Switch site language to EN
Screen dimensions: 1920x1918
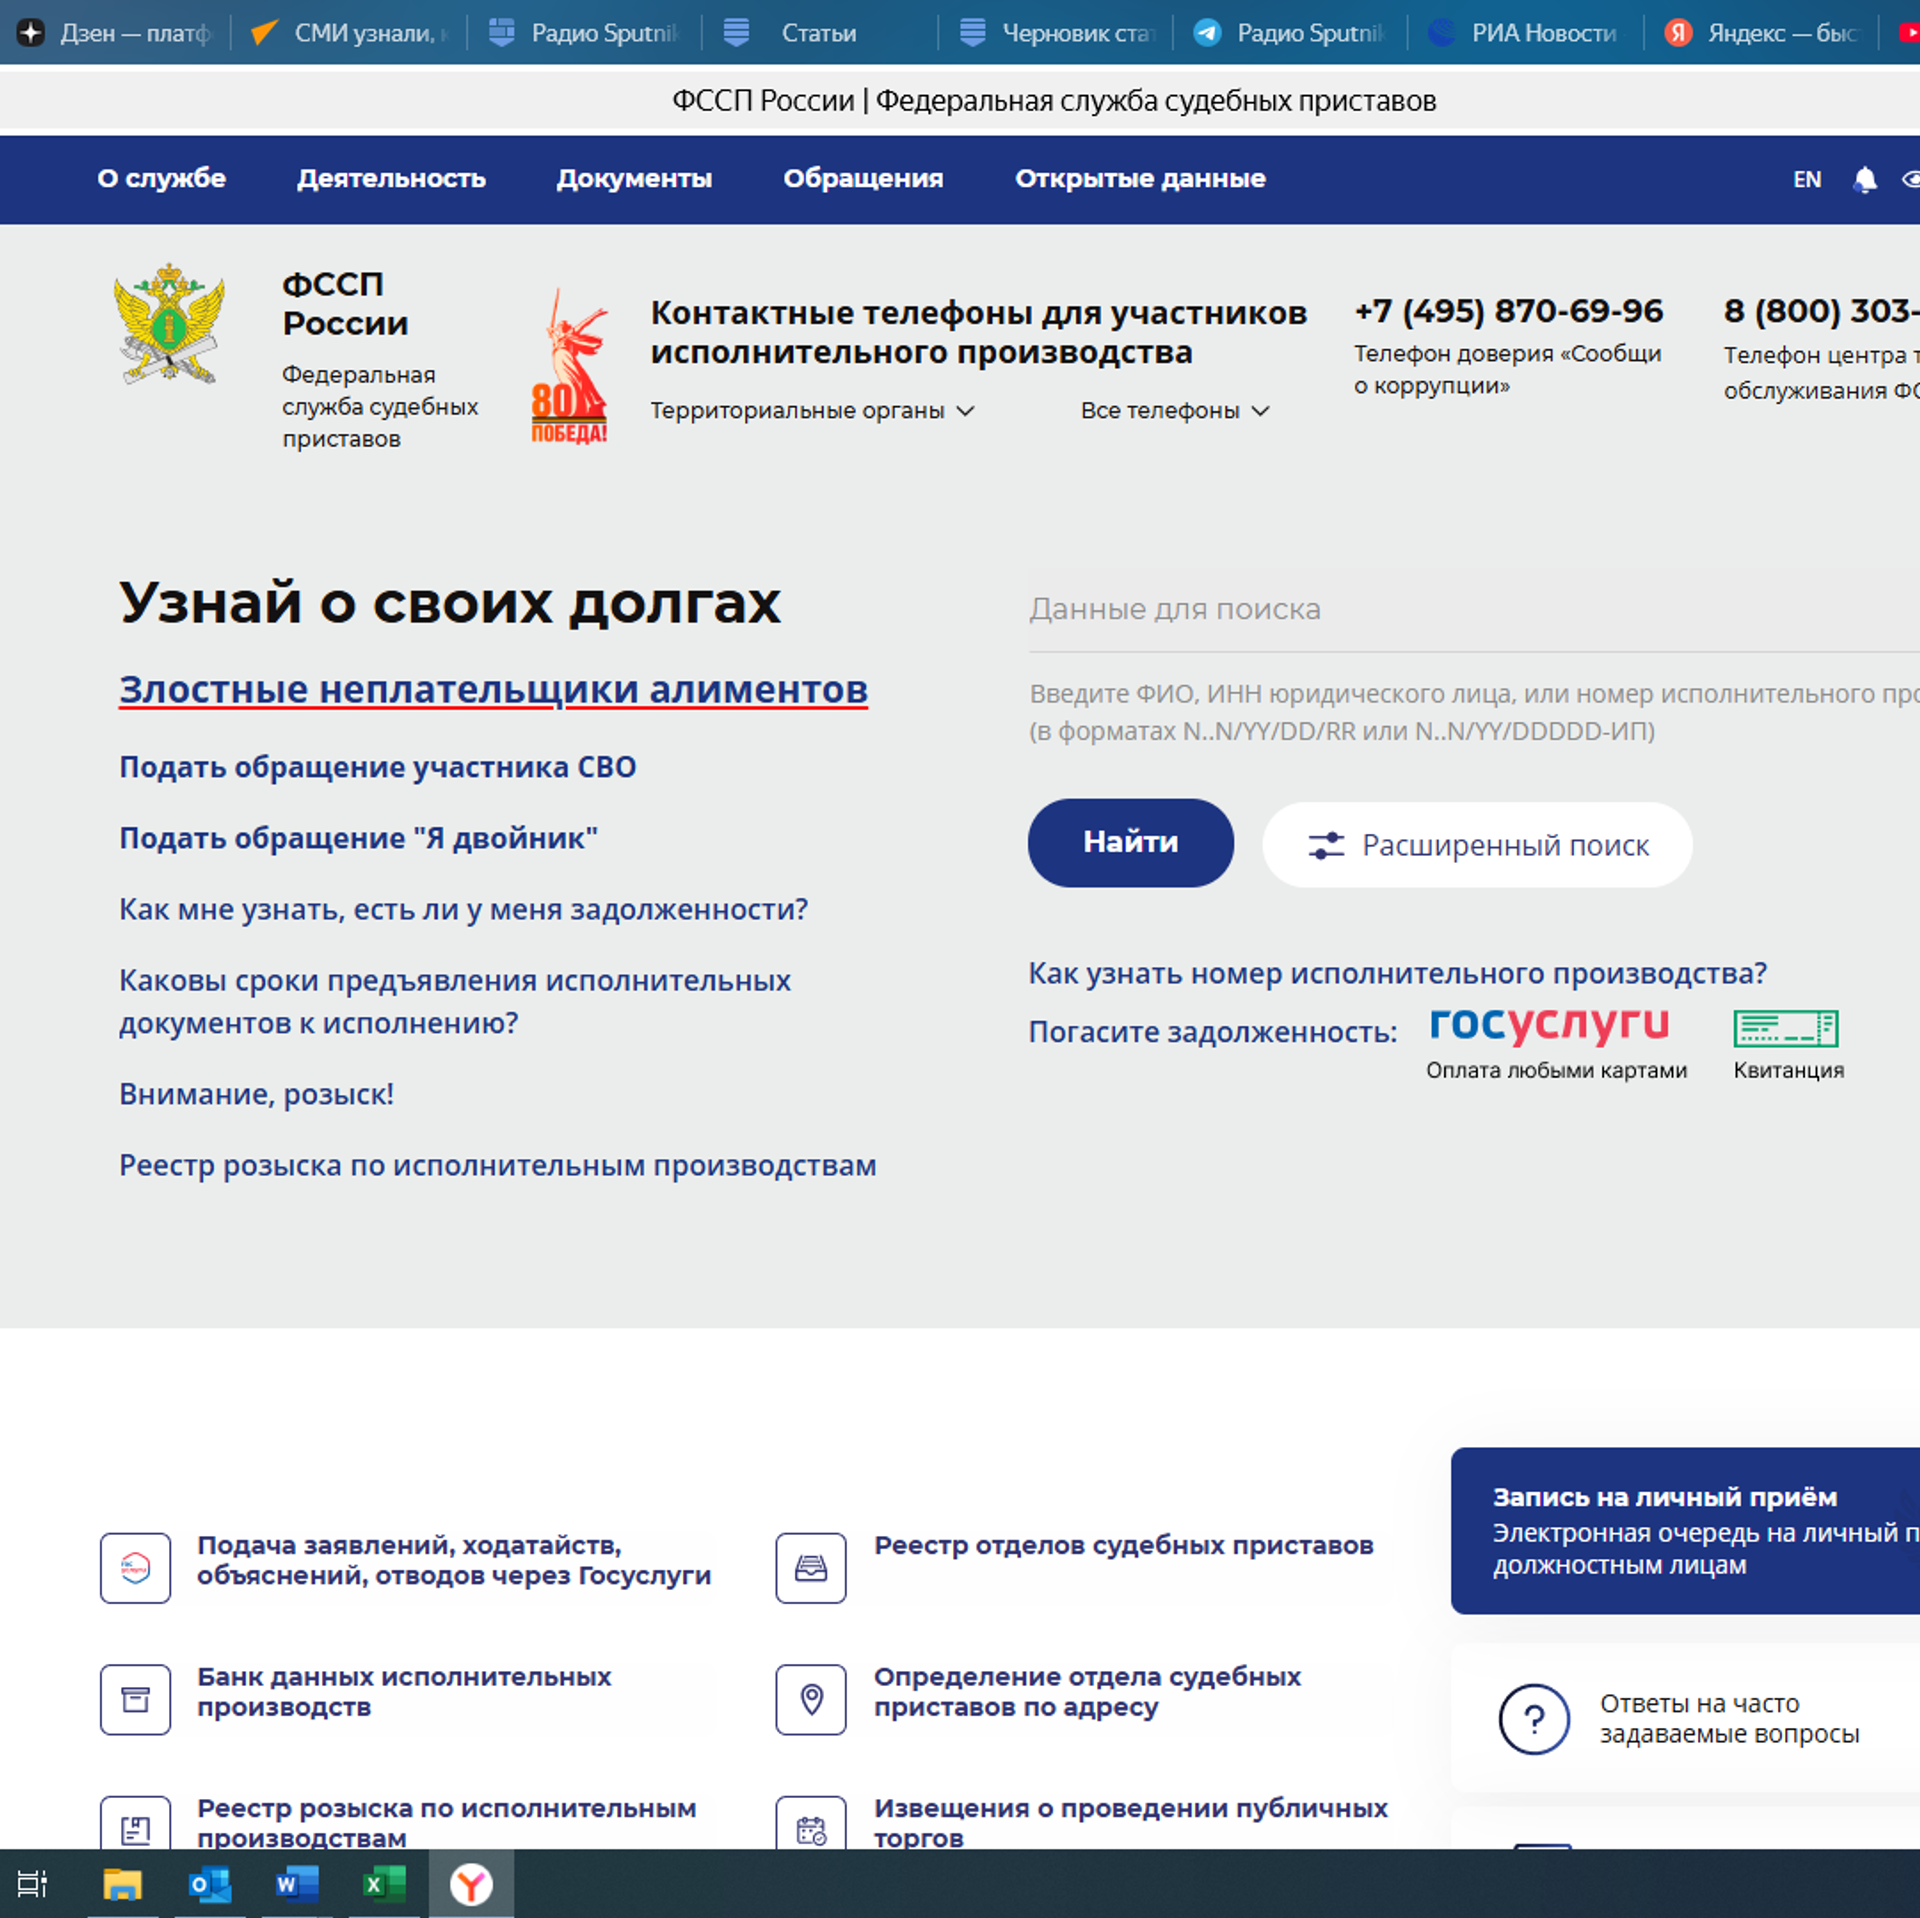pyautogui.click(x=1806, y=180)
